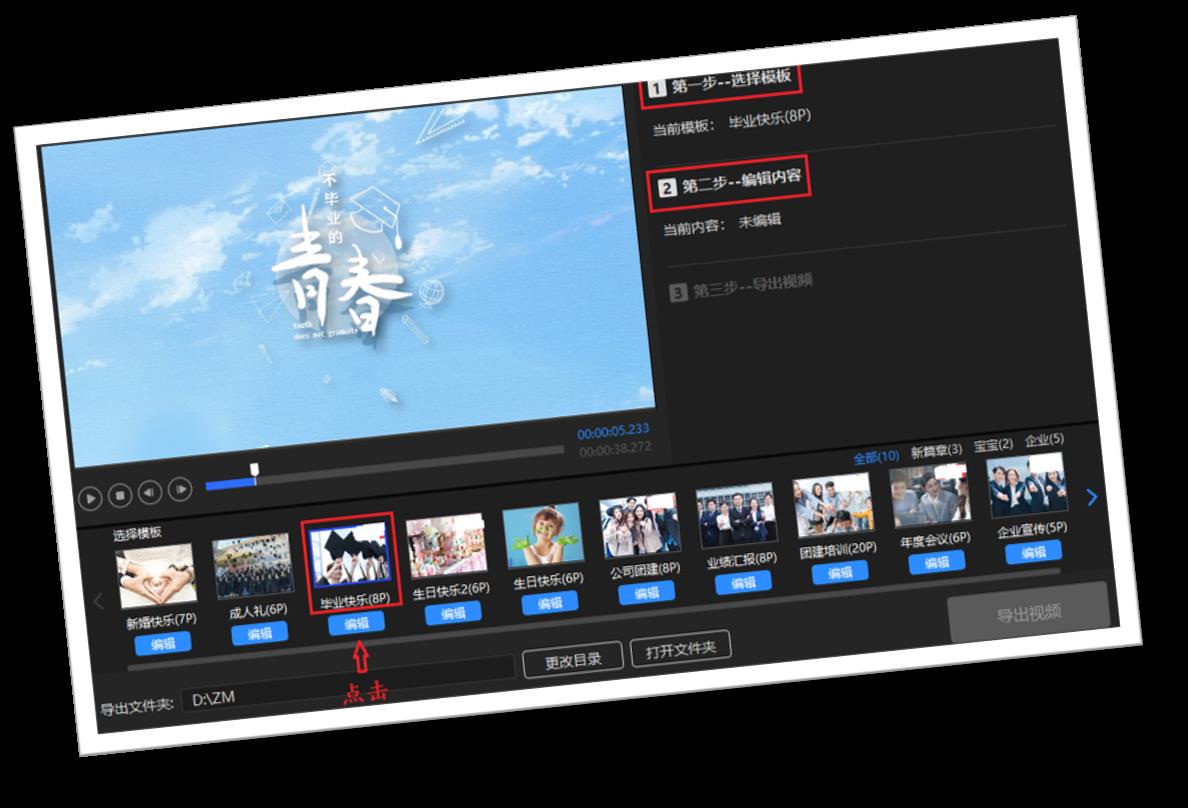The height and width of the screenshot is (808, 1188).
Task: Click the next frame button
Action: coord(180,489)
